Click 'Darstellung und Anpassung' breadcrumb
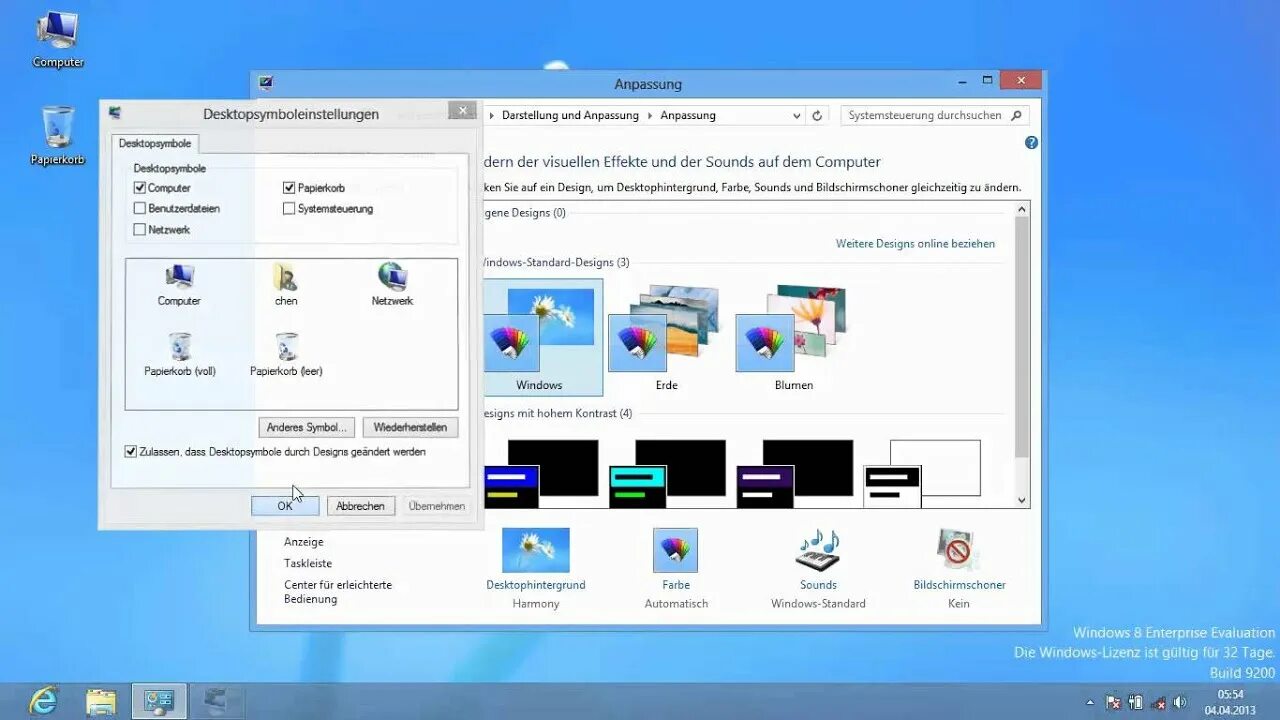 (570, 116)
